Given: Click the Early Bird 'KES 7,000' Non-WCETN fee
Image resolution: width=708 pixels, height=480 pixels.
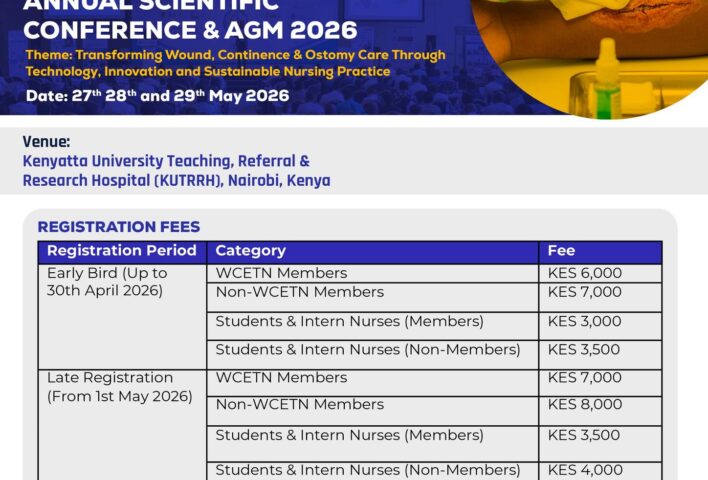Looking at the screenshot, I should (601, 297).
